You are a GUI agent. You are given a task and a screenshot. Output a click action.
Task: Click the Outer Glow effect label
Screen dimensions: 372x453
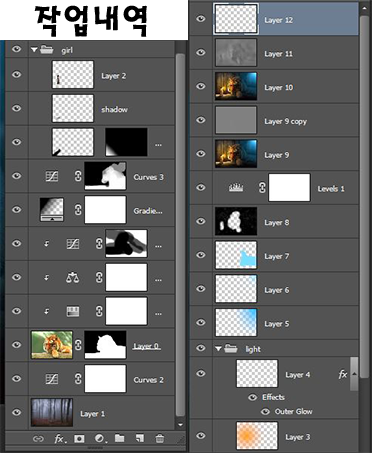(293, 412)
